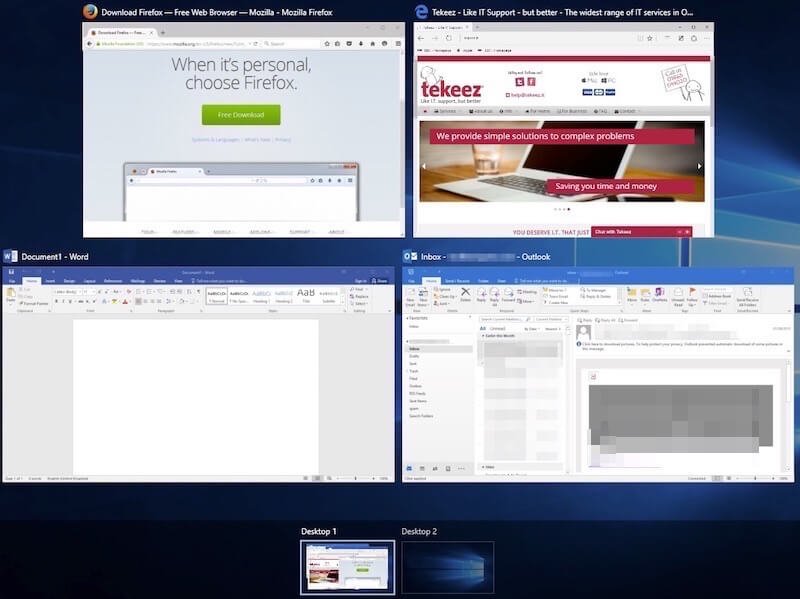800x599 pixels.
Task: Click the zoom slider in Word's status bar
Action: tap(356, 479)
